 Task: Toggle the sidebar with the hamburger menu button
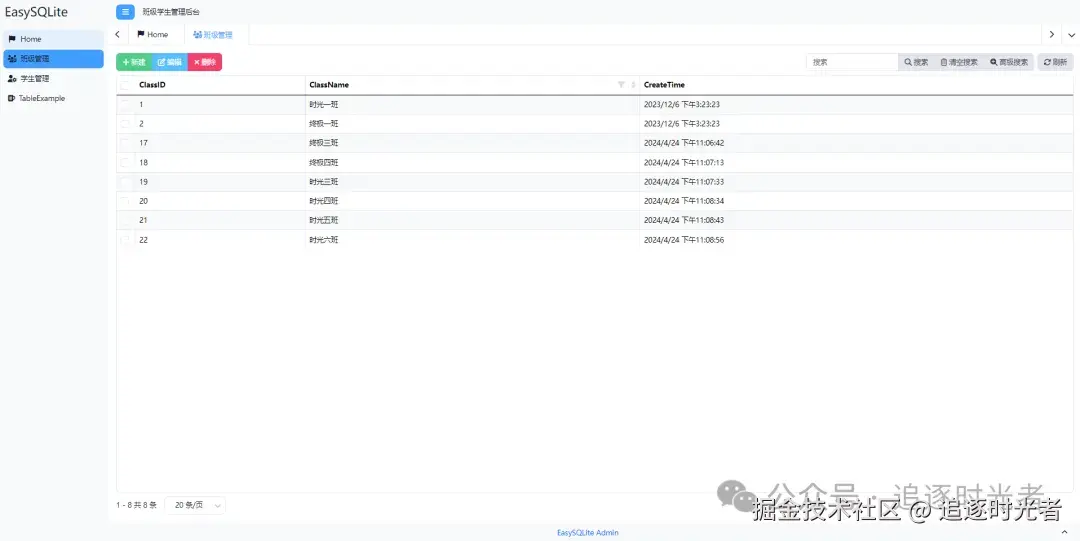pos(125,12)
